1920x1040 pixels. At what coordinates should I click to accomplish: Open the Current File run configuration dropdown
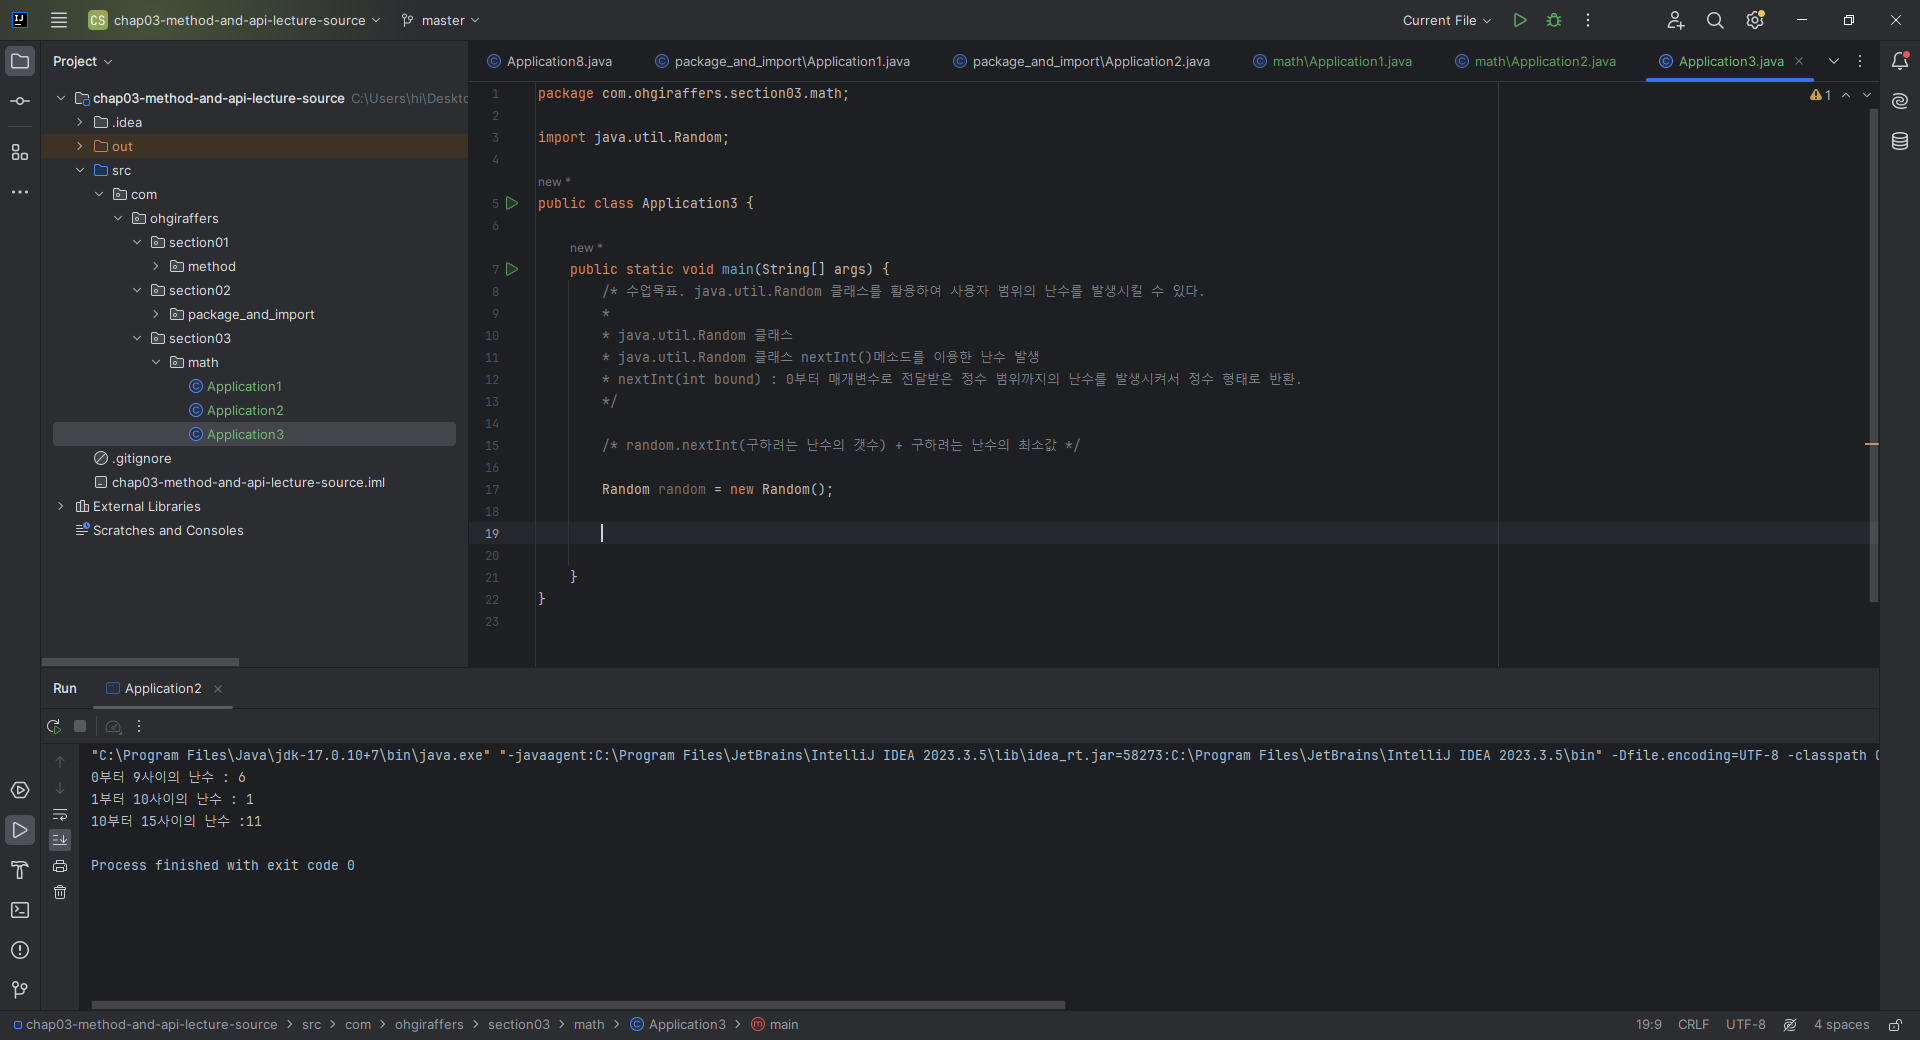click(1447, 20)
